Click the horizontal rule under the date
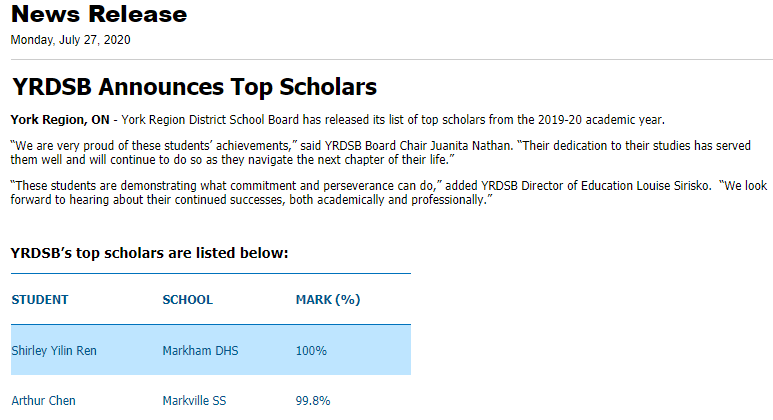Viewport: 773px width, 420px height. (392, 60)
